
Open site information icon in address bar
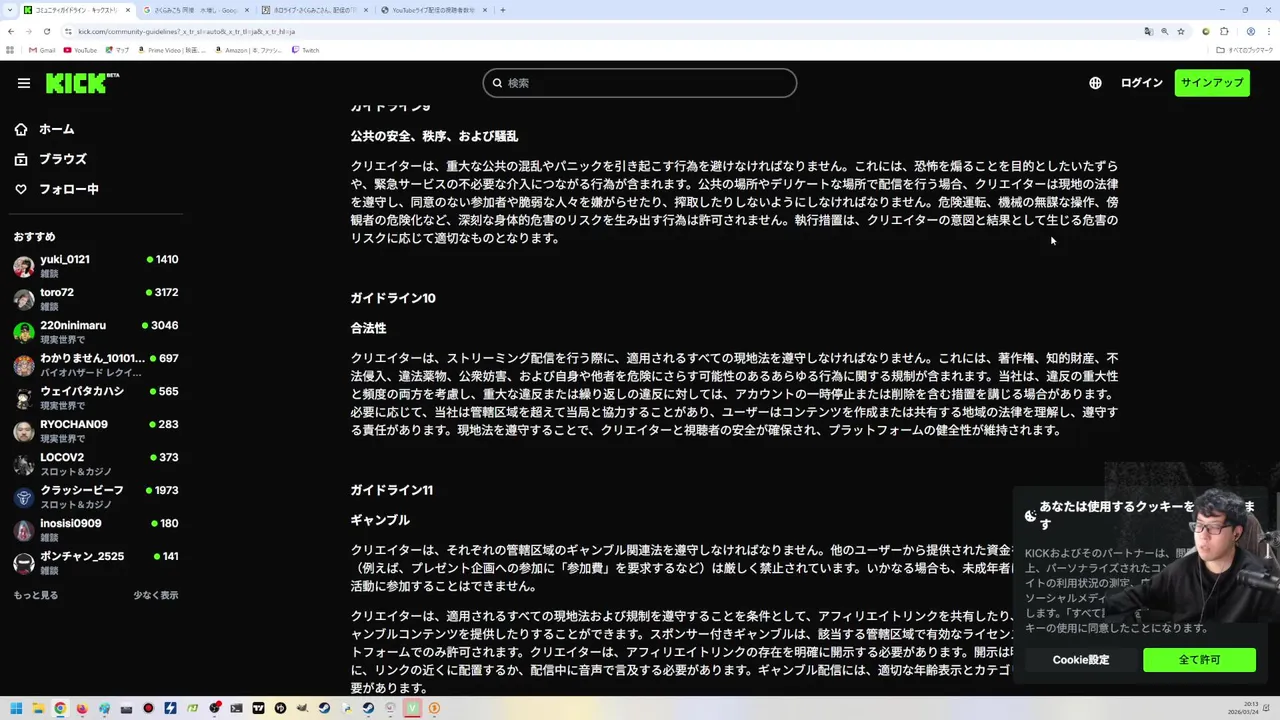(x=68, y=31)
